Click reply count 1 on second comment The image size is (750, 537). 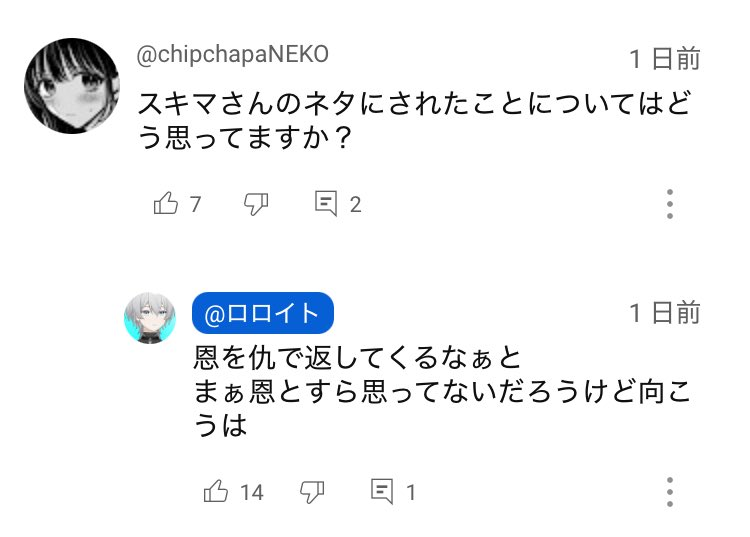410,493
